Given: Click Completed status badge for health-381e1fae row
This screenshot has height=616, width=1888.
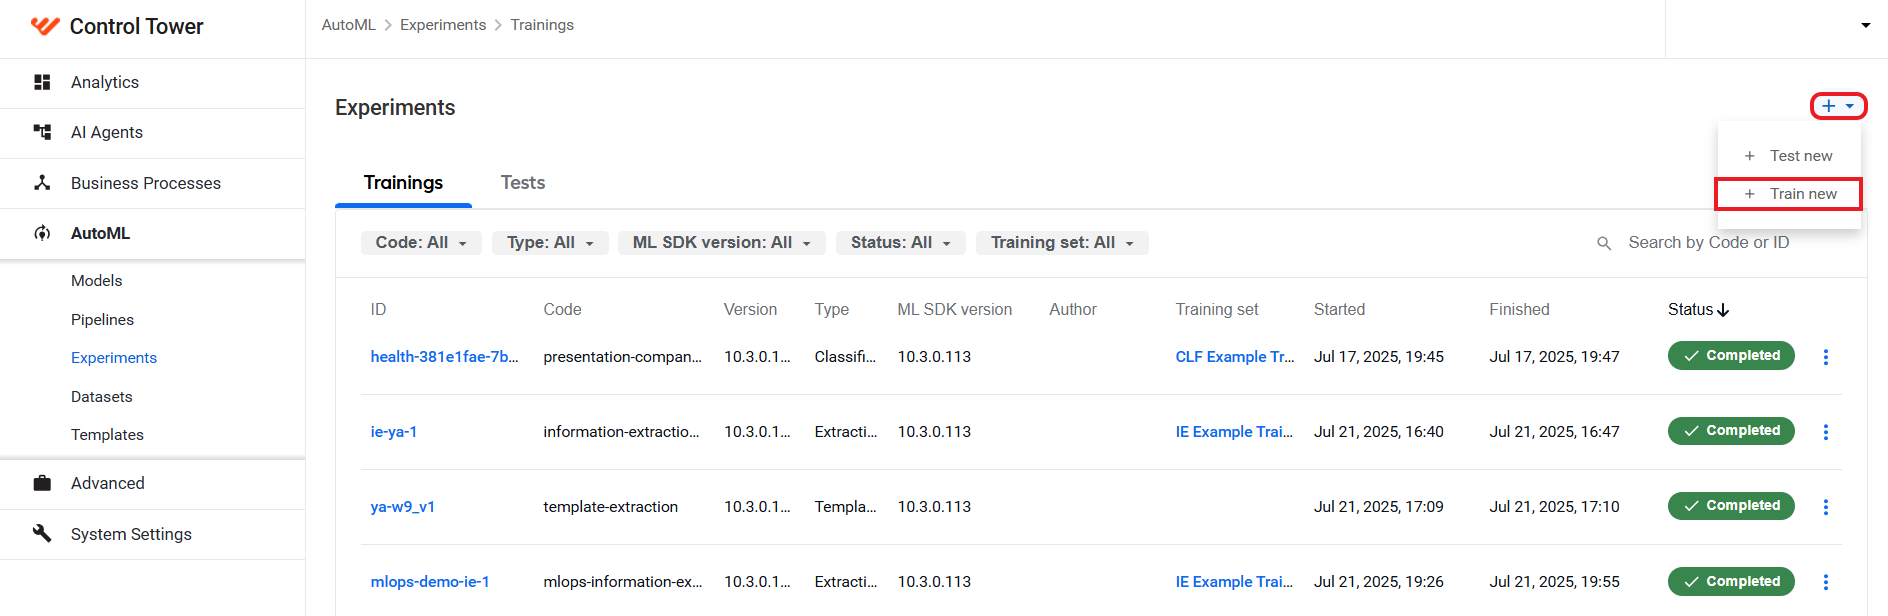Looking at the screenshot, I should [x=1731, y=356].
